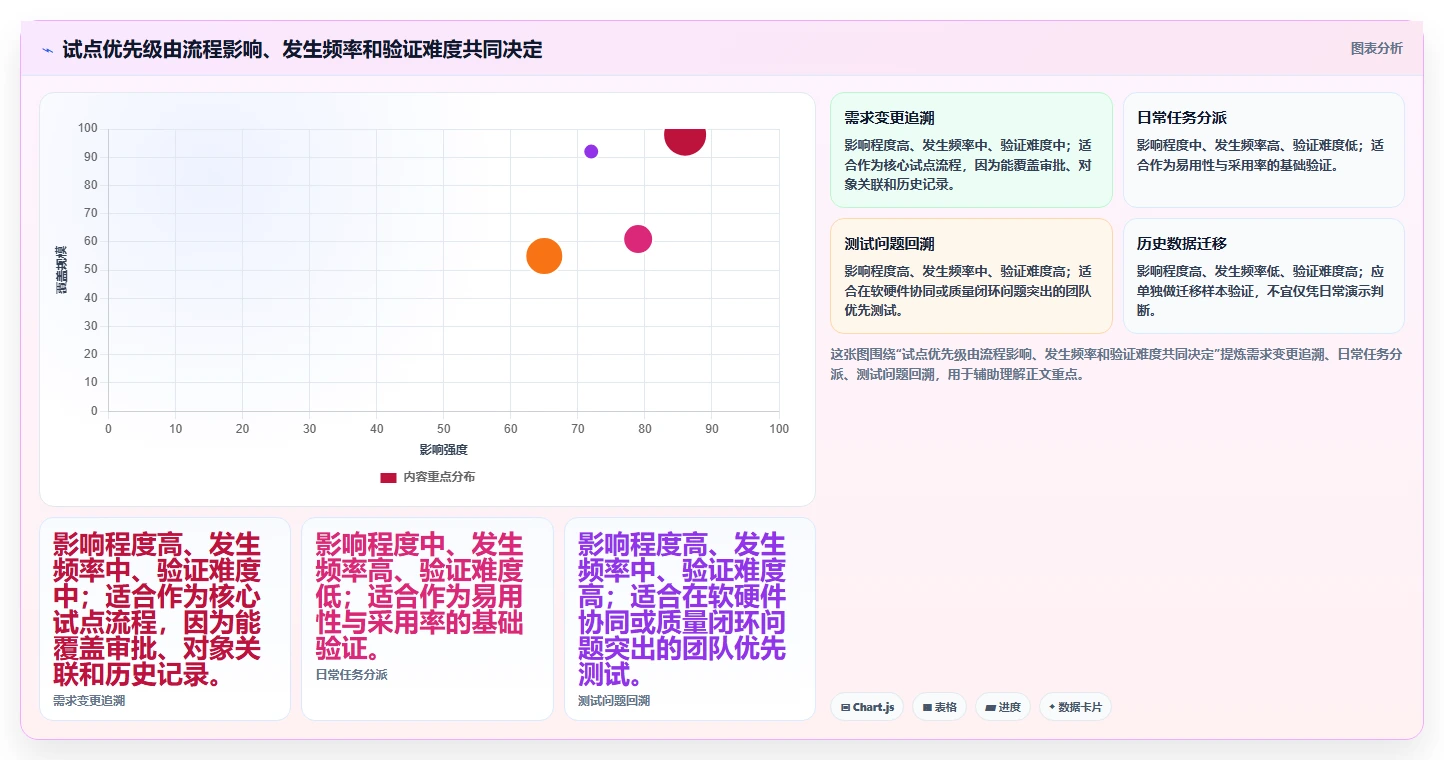Select the Chart.js tag

coord(867,707)
